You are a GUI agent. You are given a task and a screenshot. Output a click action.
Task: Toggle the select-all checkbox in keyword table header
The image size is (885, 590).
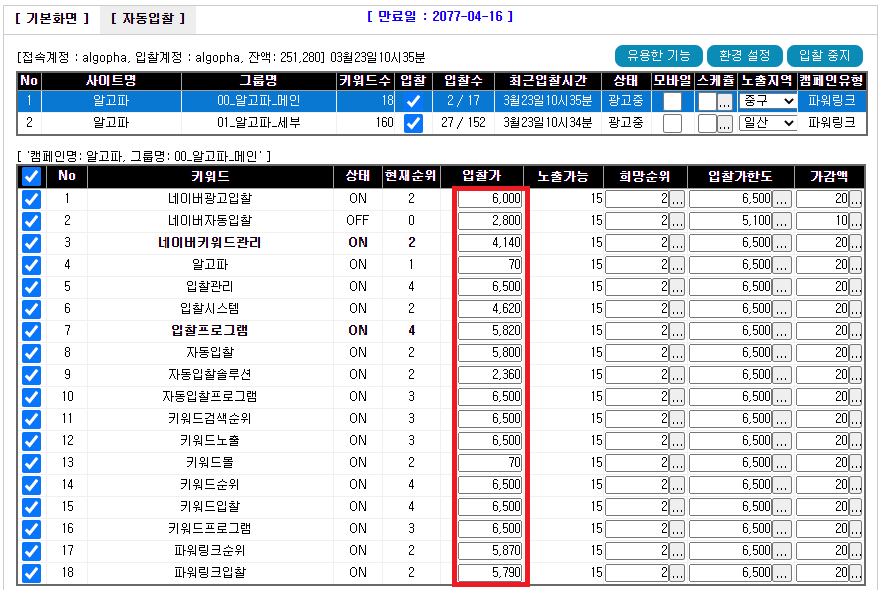(31, 176)
